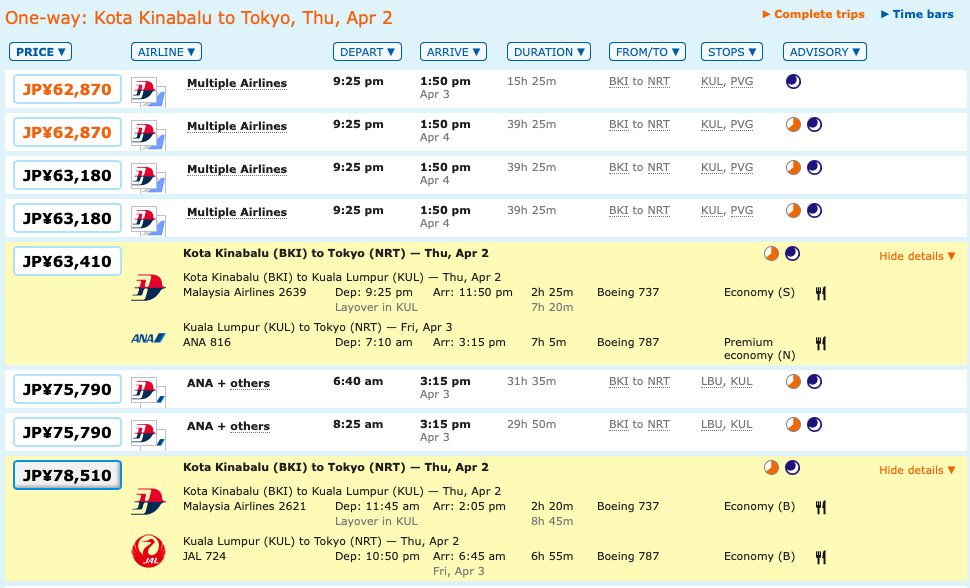
Task: Click 'others' link in the 6:40 am row
Action: pyautogui.click(x=250, y=383)
